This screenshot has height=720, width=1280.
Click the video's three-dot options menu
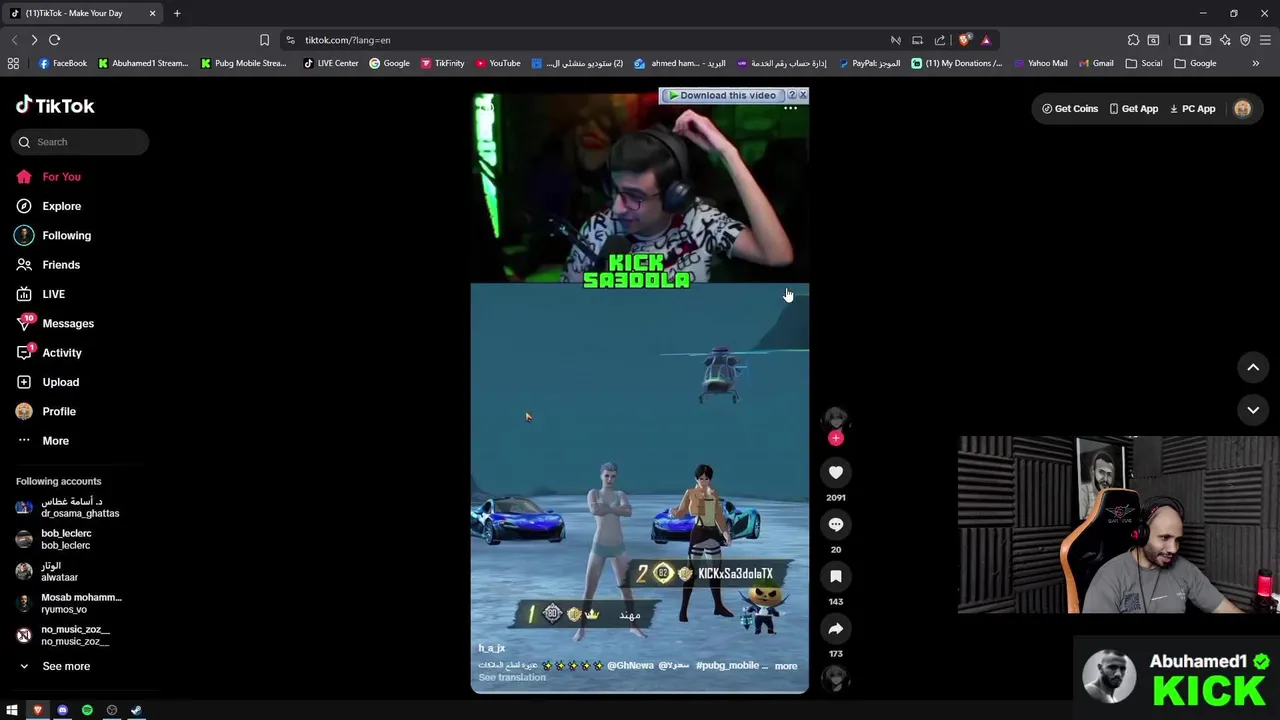click(790, 108)
